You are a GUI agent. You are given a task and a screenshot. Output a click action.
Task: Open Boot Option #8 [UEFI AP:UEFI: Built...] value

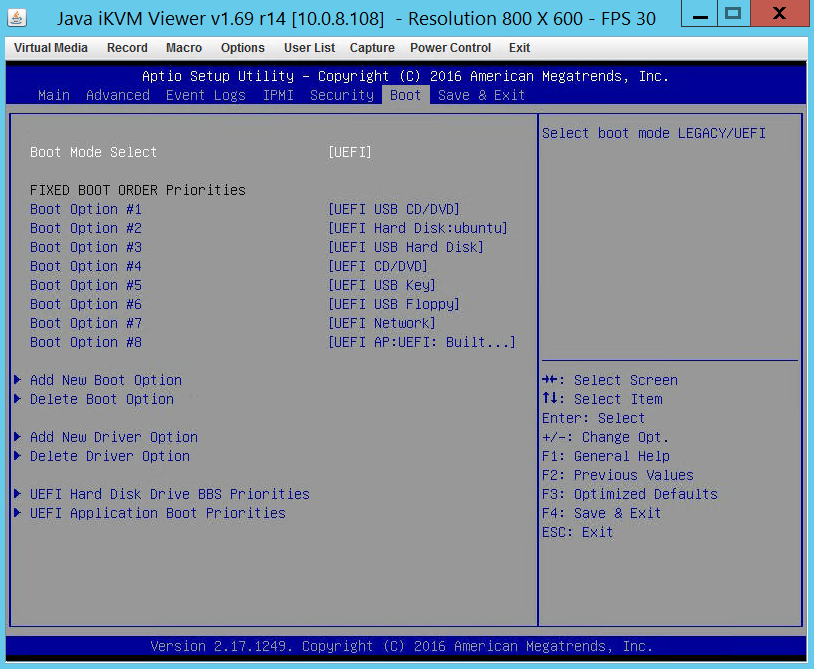422,343
